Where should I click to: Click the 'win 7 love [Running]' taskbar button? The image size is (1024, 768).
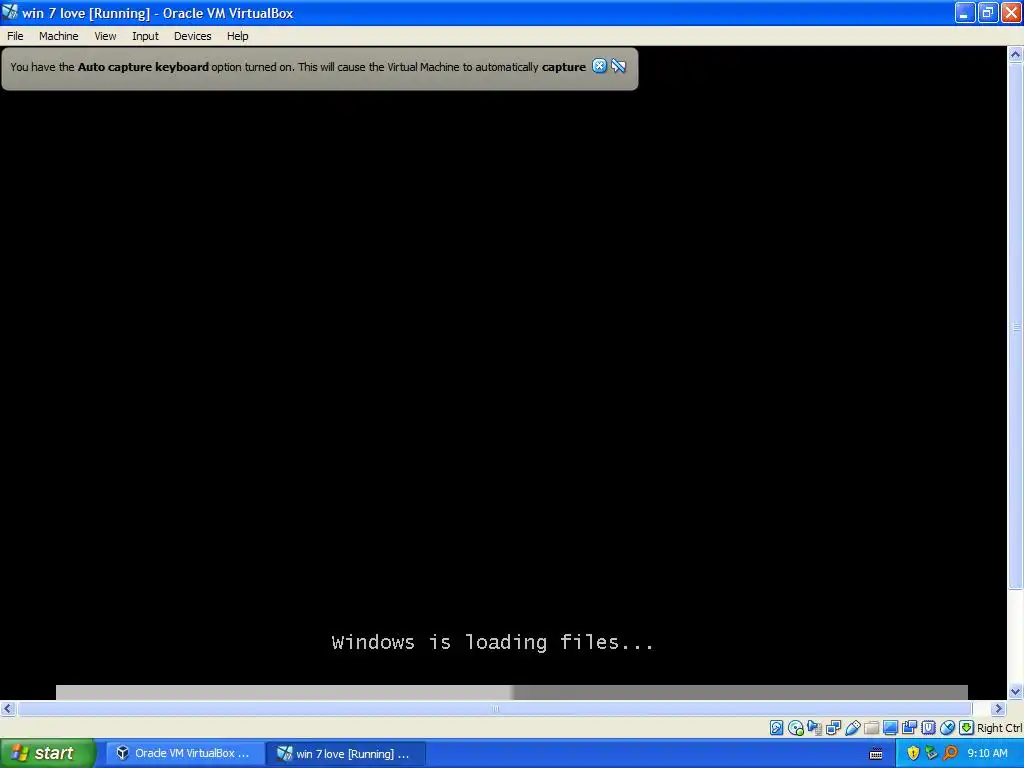click(x=346, y=753)
